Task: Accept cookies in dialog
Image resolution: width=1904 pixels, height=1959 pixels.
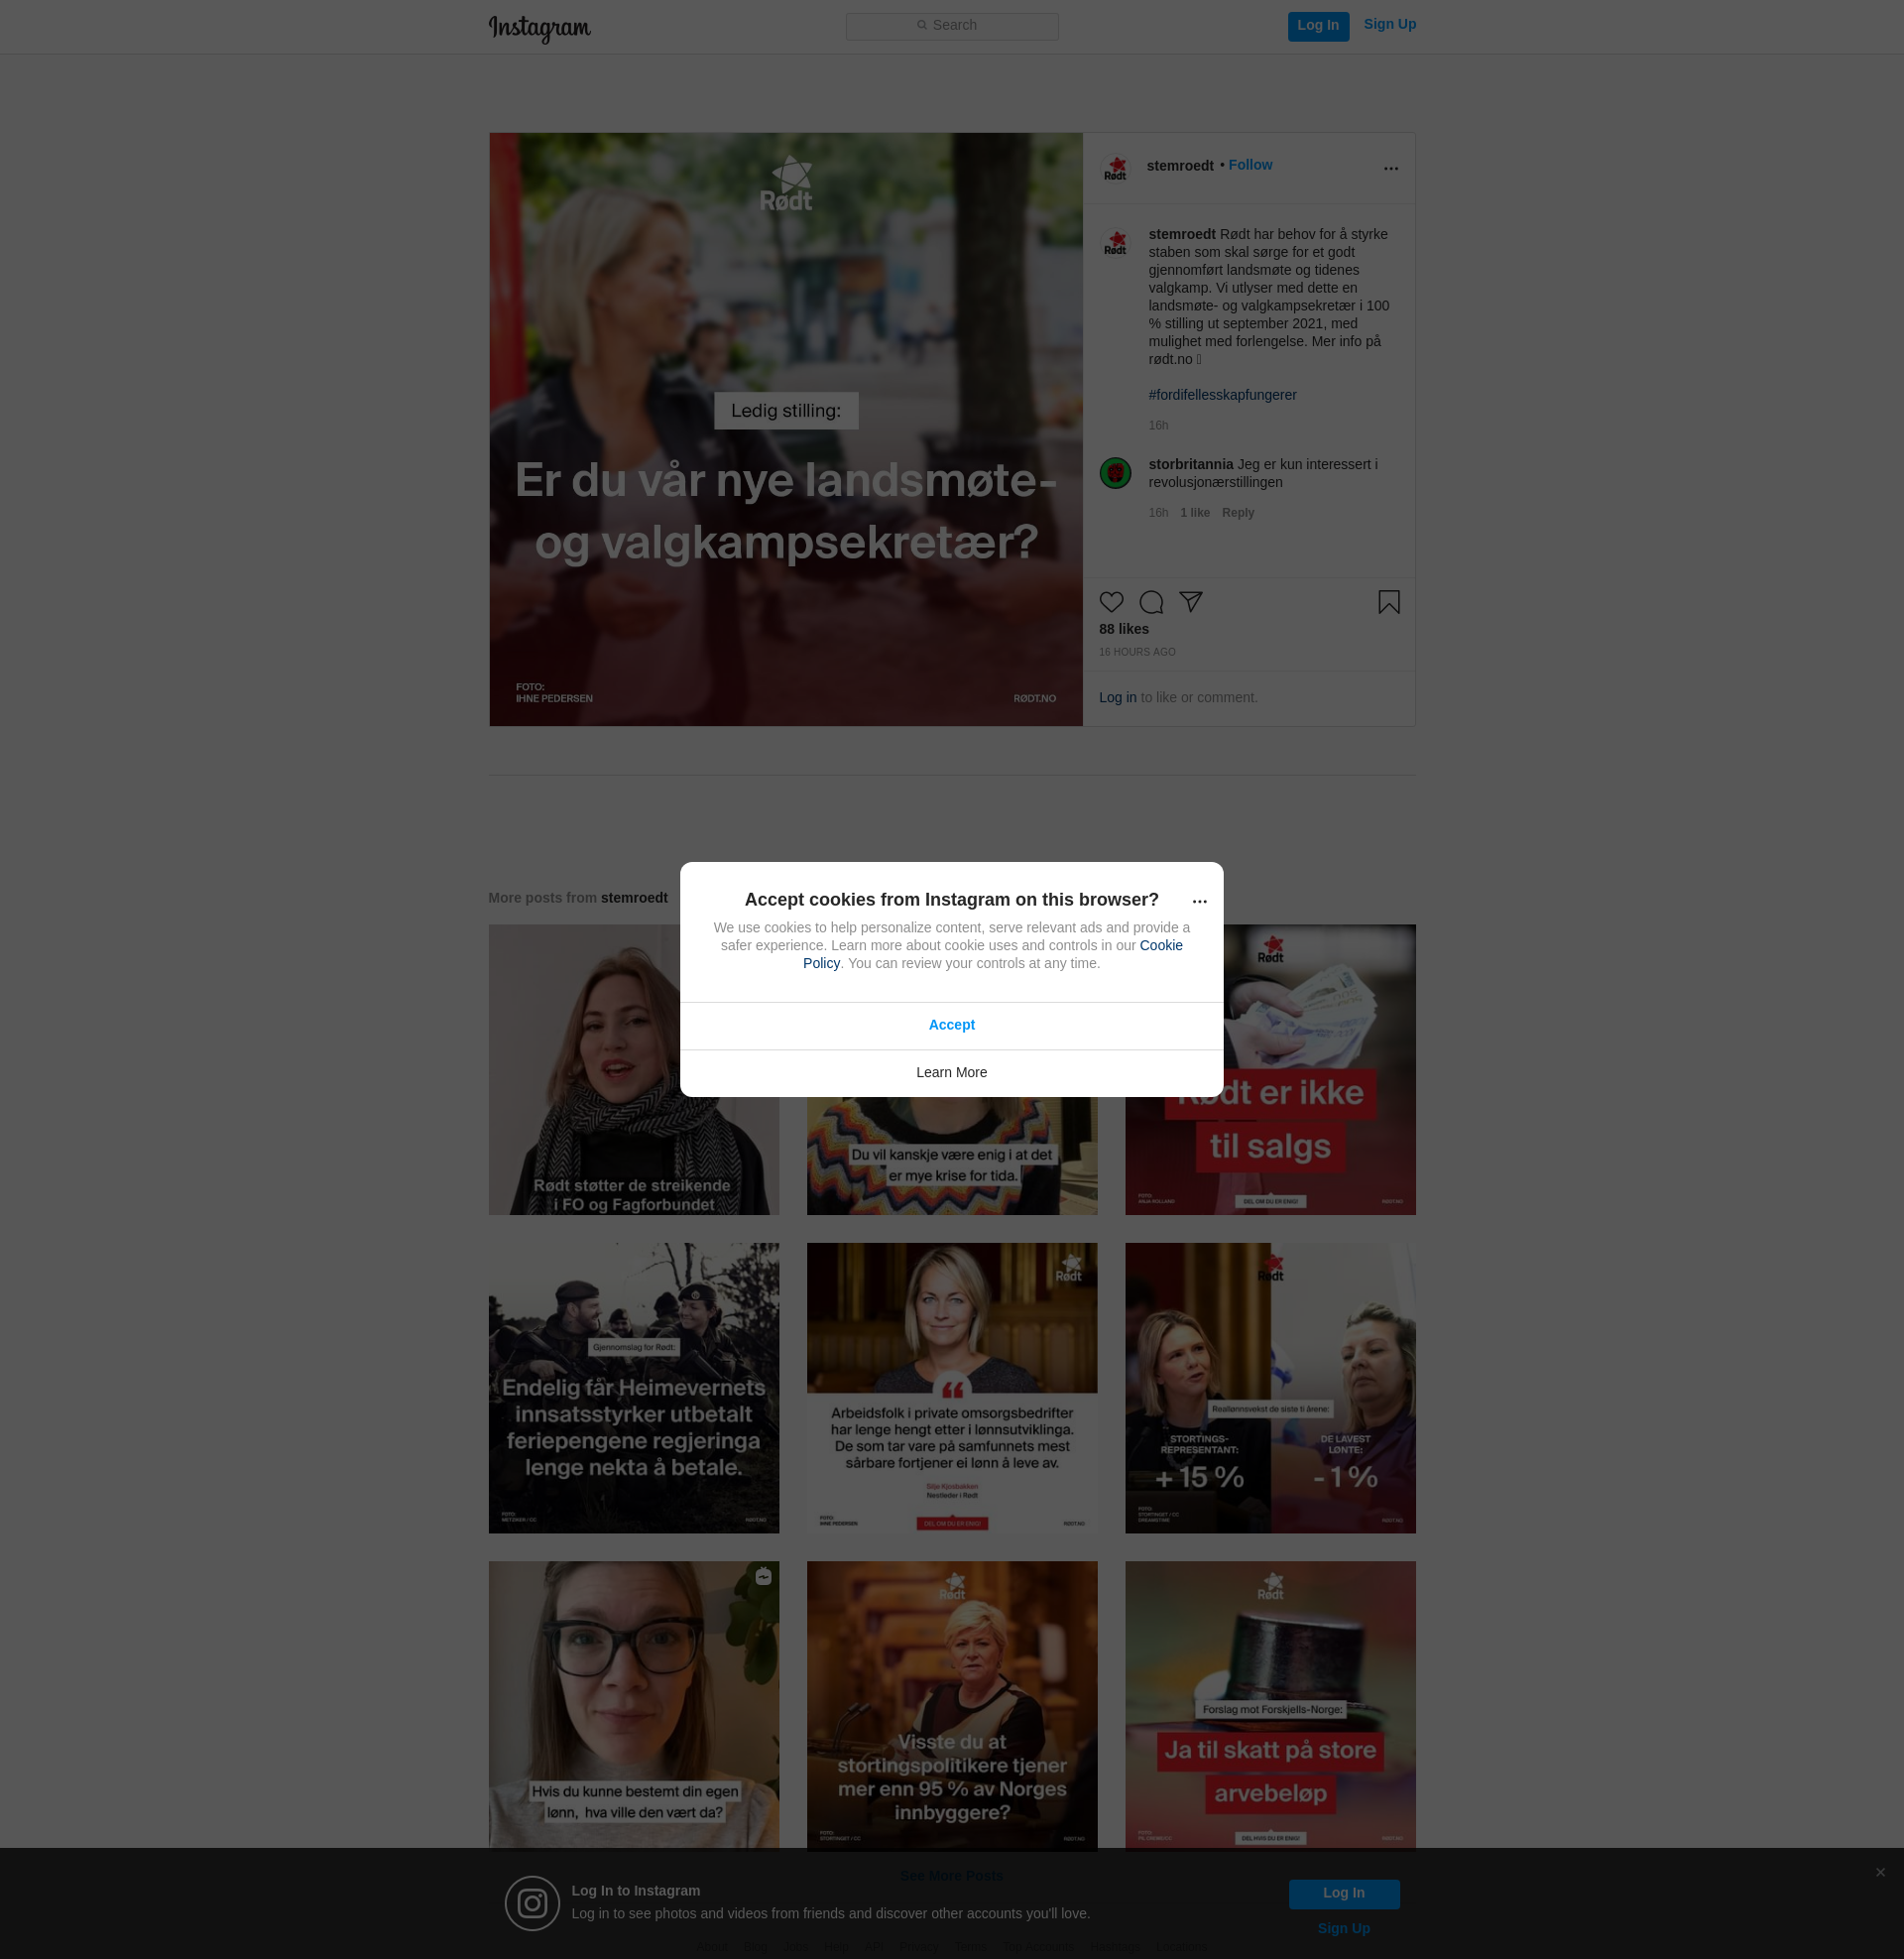Action: (952, 1025)
